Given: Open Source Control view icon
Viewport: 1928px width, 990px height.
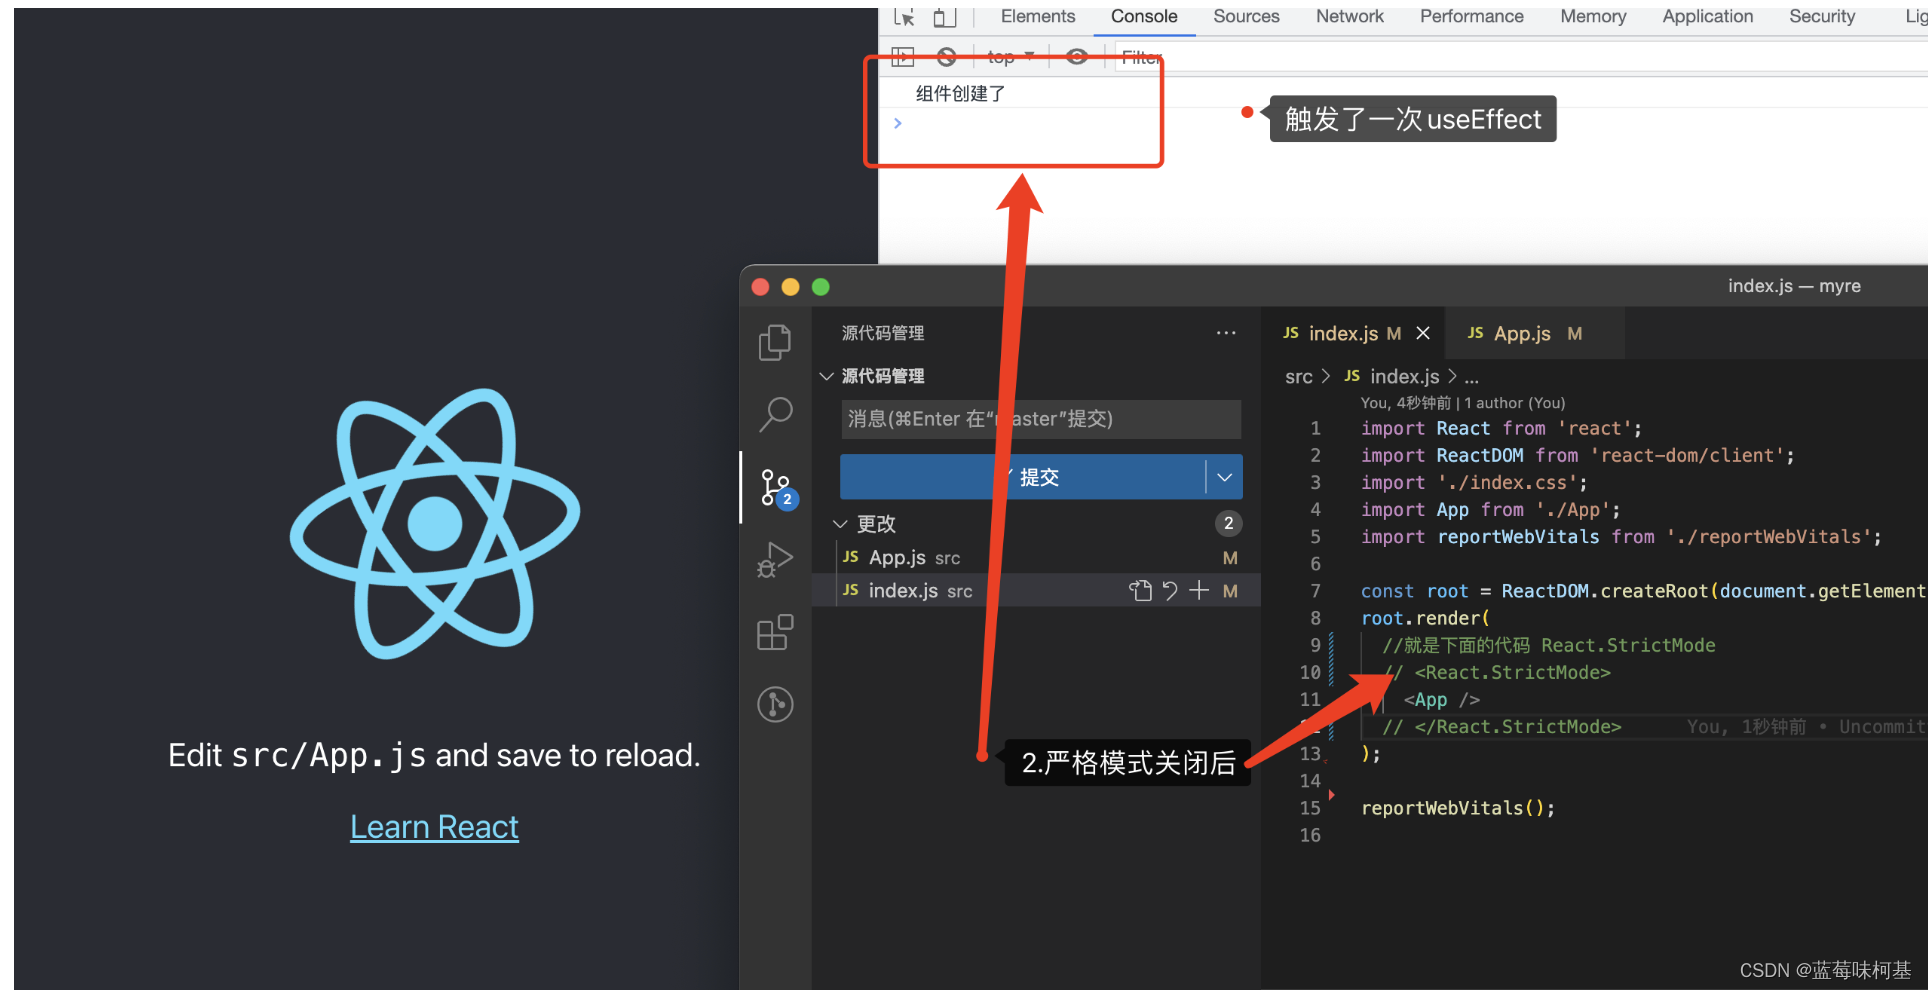Looking at the screenshot, I should [x=775, y=488].
